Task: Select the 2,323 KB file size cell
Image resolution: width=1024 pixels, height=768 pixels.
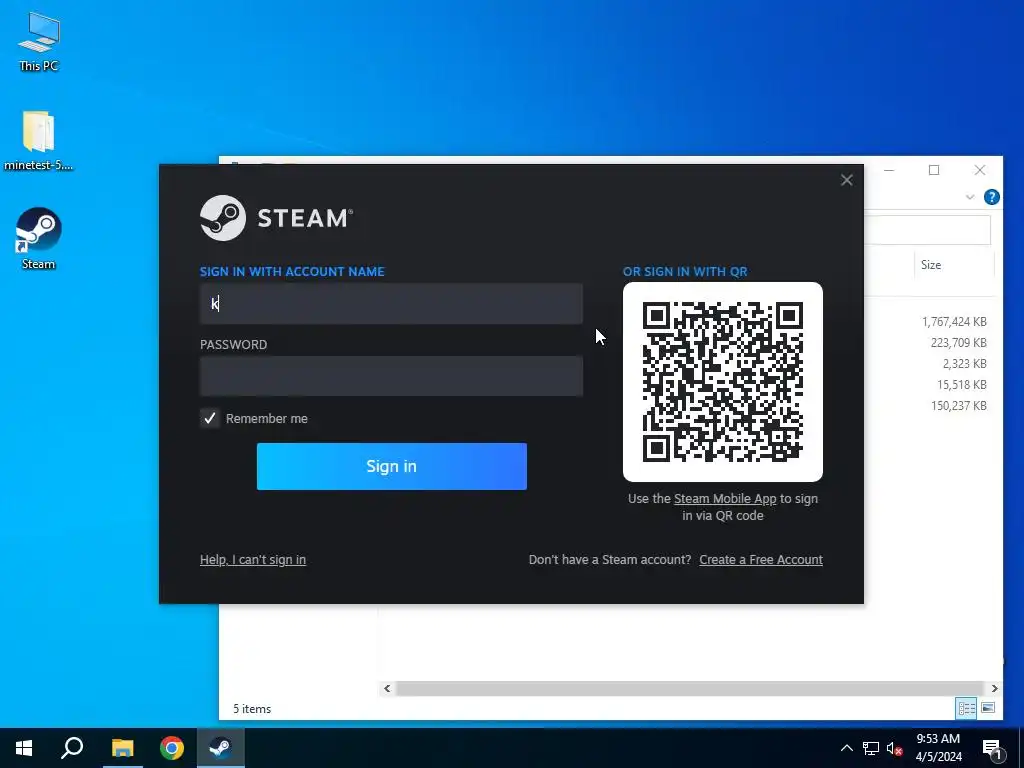Action: click(964, 363)
